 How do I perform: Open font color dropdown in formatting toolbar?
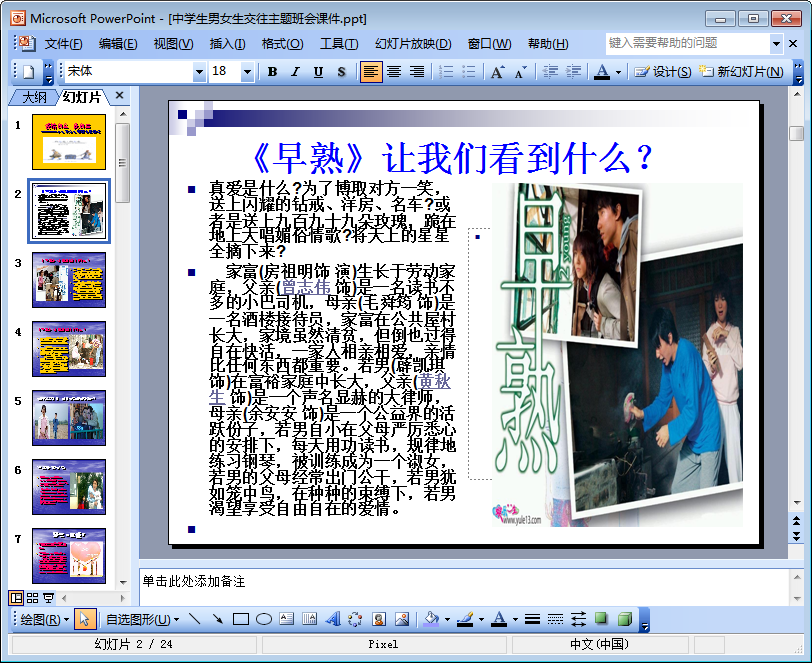pyautogui.click(x=618, y=73)
